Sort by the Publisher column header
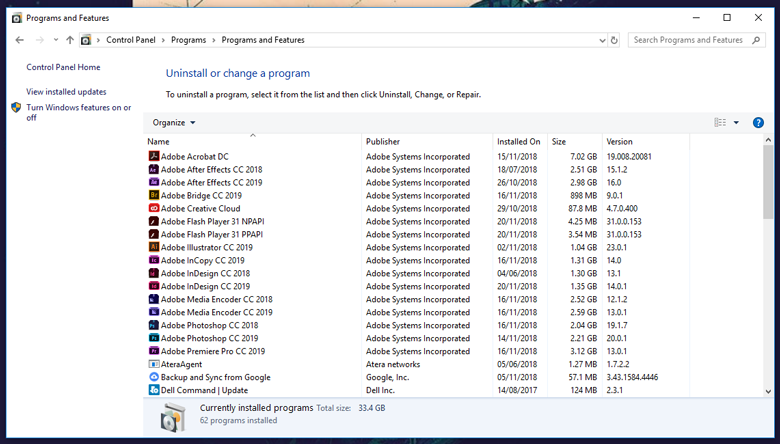Screen dimensions: 780x444 (x=427, y=141)
